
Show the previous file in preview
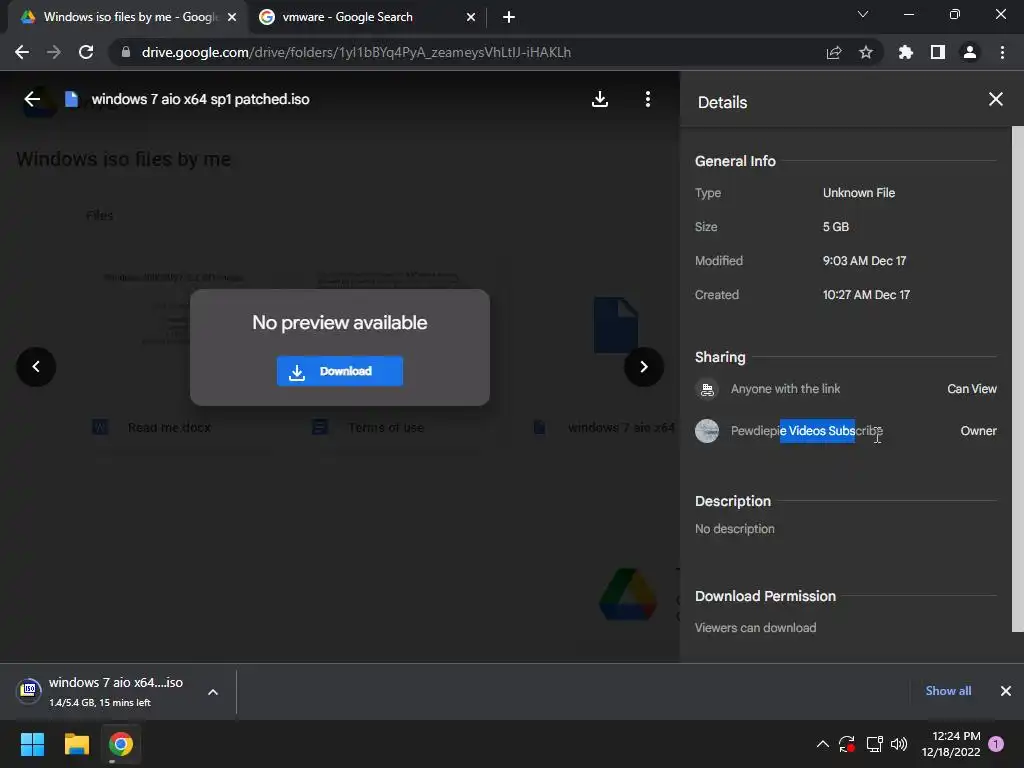(x=36, y=366)
